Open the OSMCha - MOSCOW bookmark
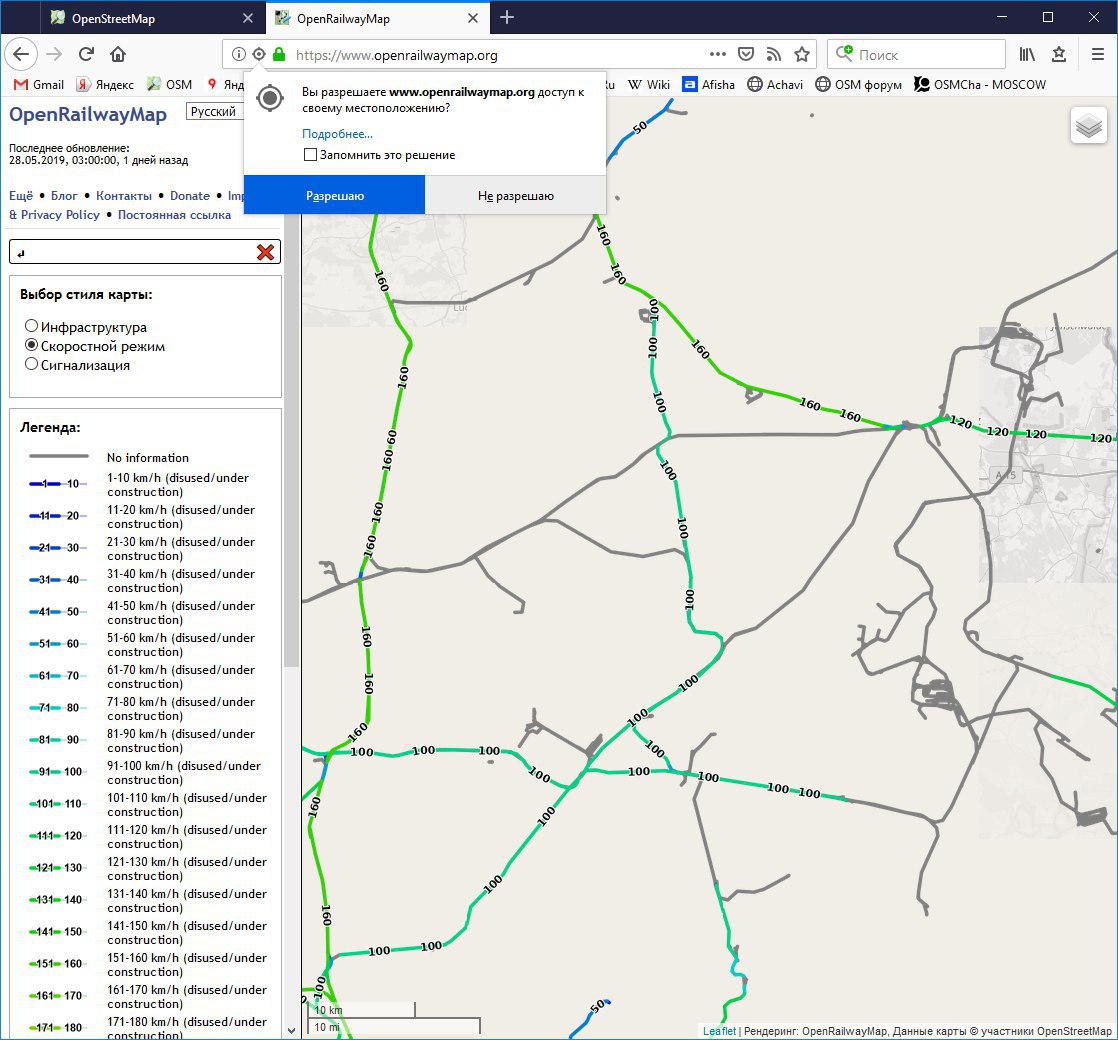 pyautogui.click(x=980, y=84)
